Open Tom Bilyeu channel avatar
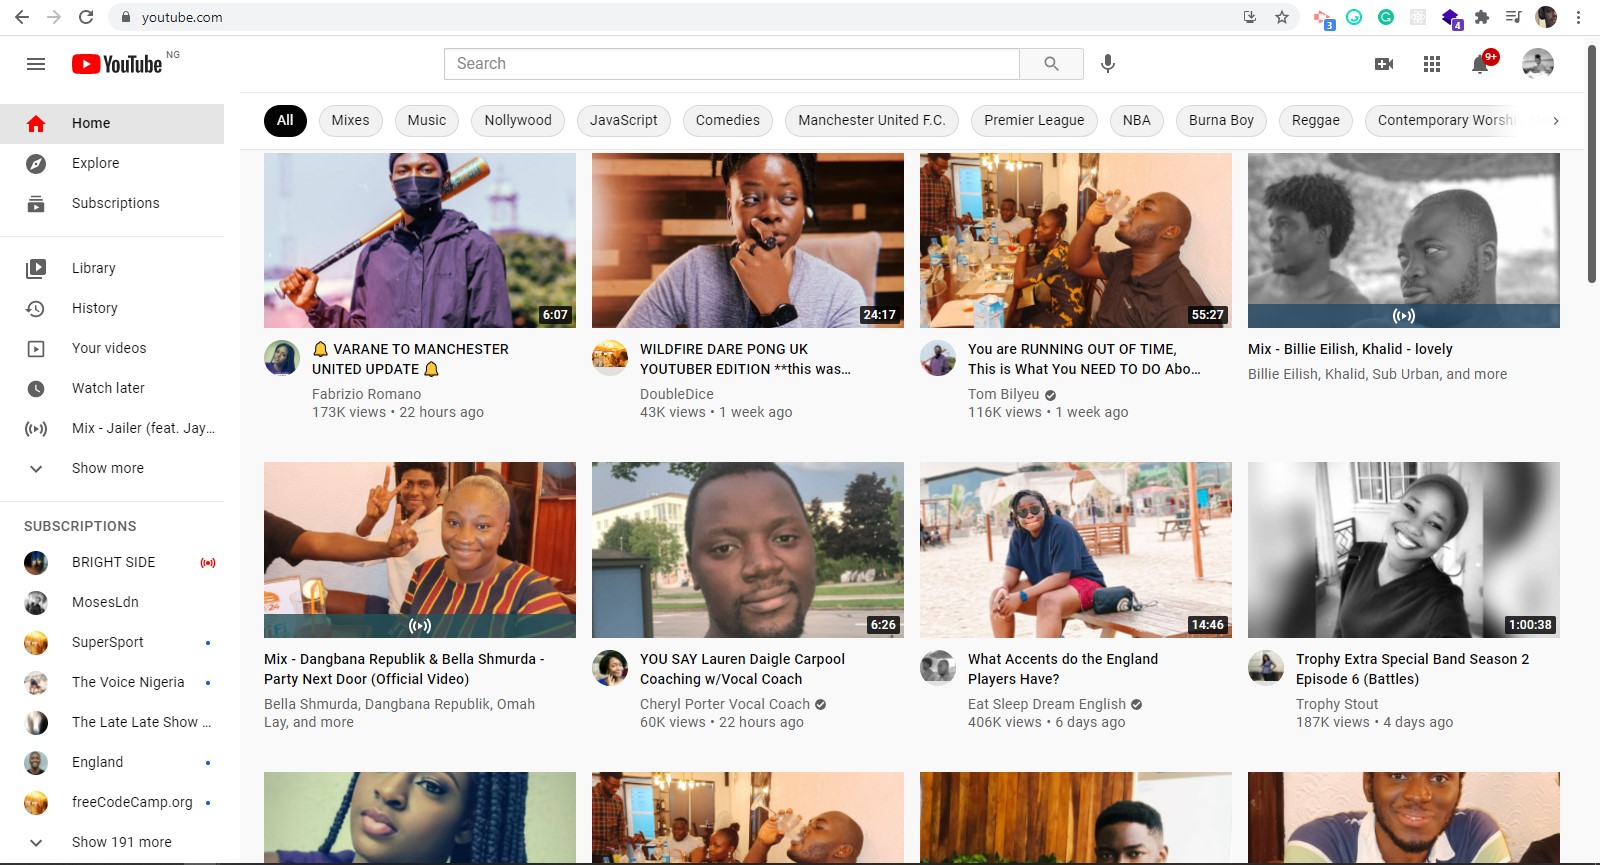Screen dimensions: 1600x865 [938, 358]
